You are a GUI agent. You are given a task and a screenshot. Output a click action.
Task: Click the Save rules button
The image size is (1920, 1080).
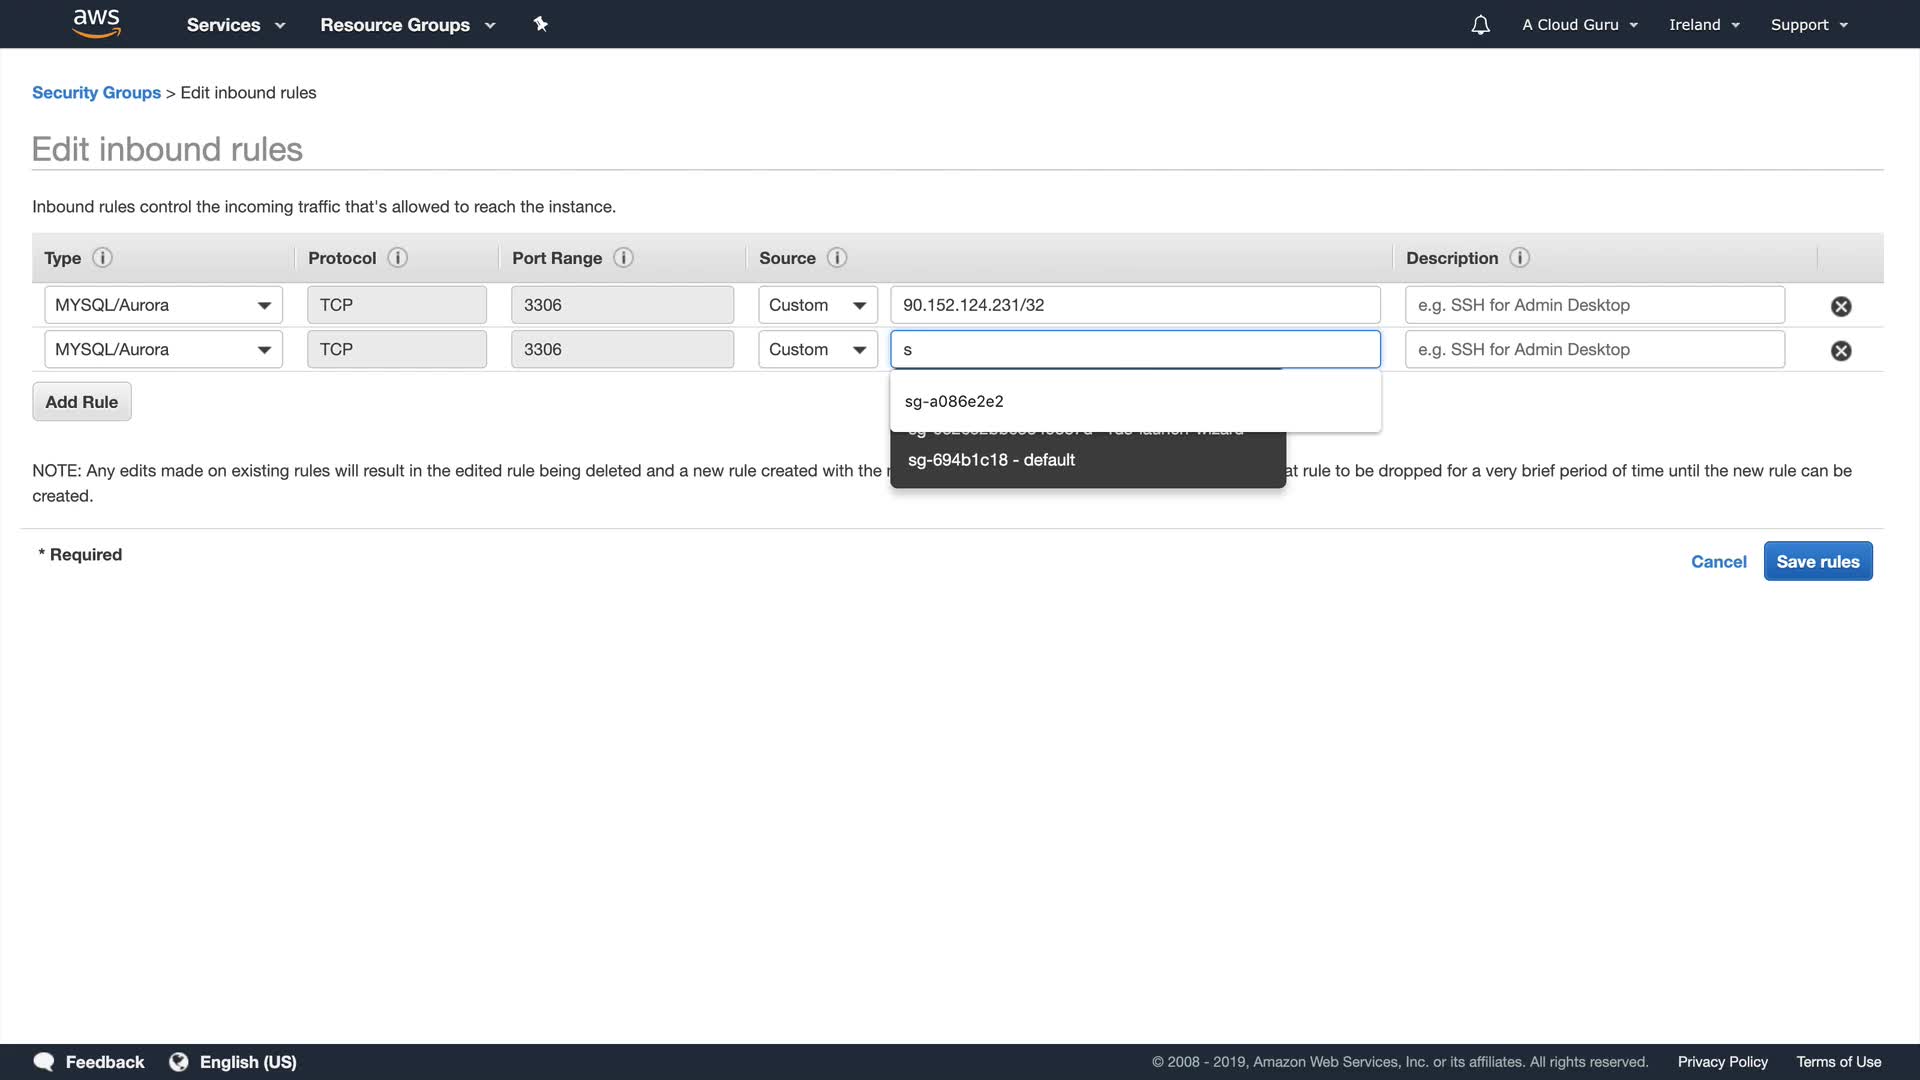click(1817, 561)
